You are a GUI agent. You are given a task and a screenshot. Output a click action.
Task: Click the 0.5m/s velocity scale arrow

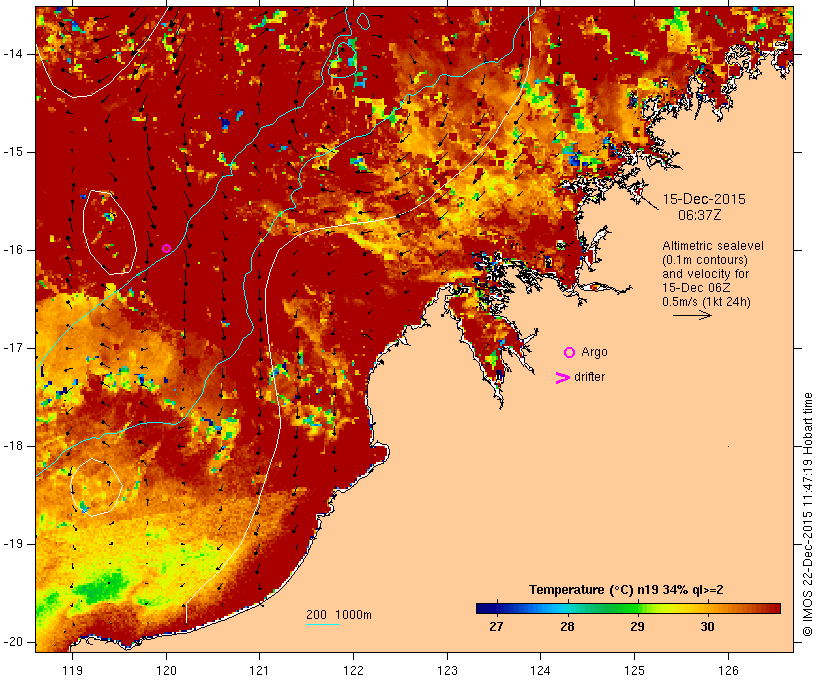[692, 315]
